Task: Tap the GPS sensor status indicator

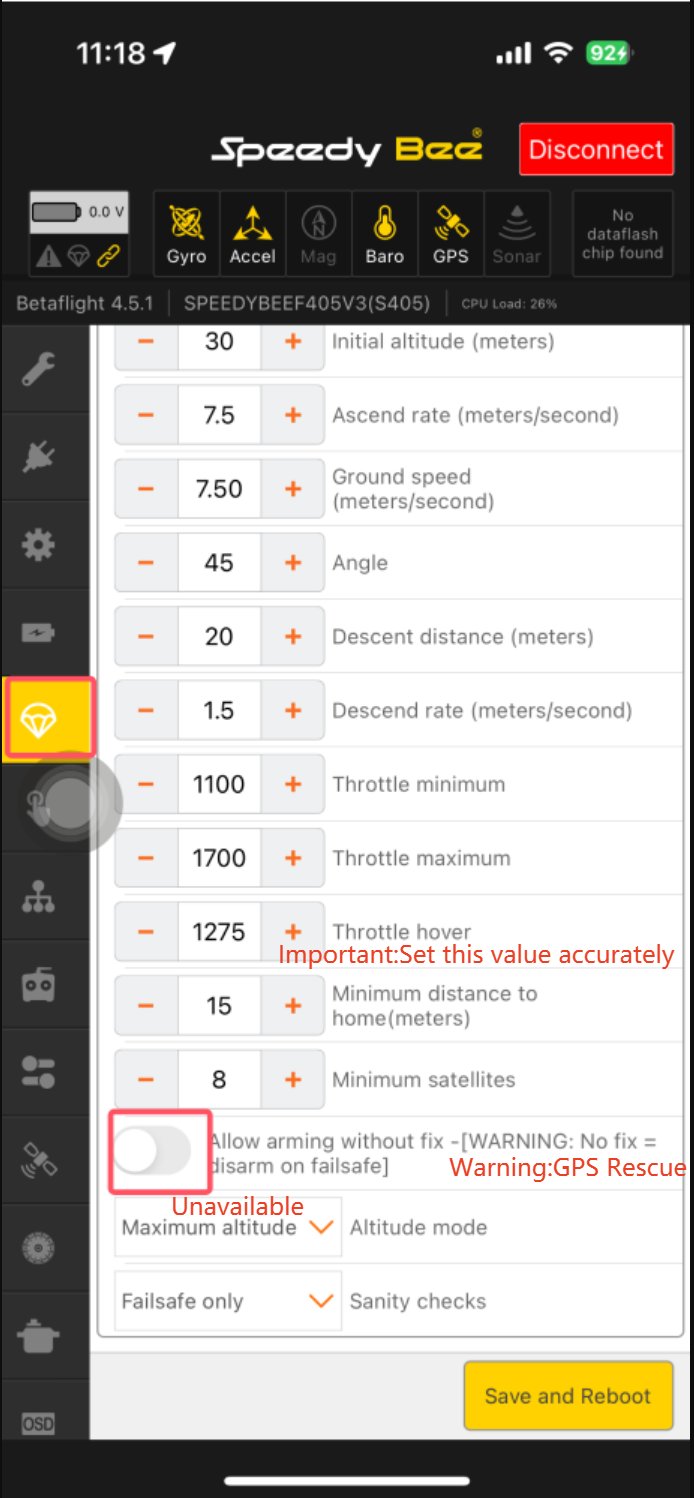Action: click(451, 233)
